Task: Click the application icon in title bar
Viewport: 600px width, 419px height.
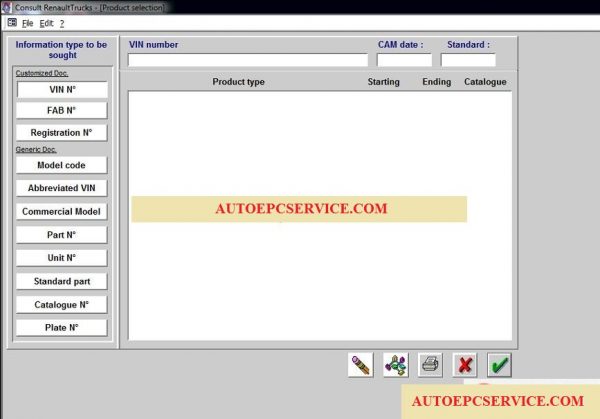Action: (x=6, y=7)
